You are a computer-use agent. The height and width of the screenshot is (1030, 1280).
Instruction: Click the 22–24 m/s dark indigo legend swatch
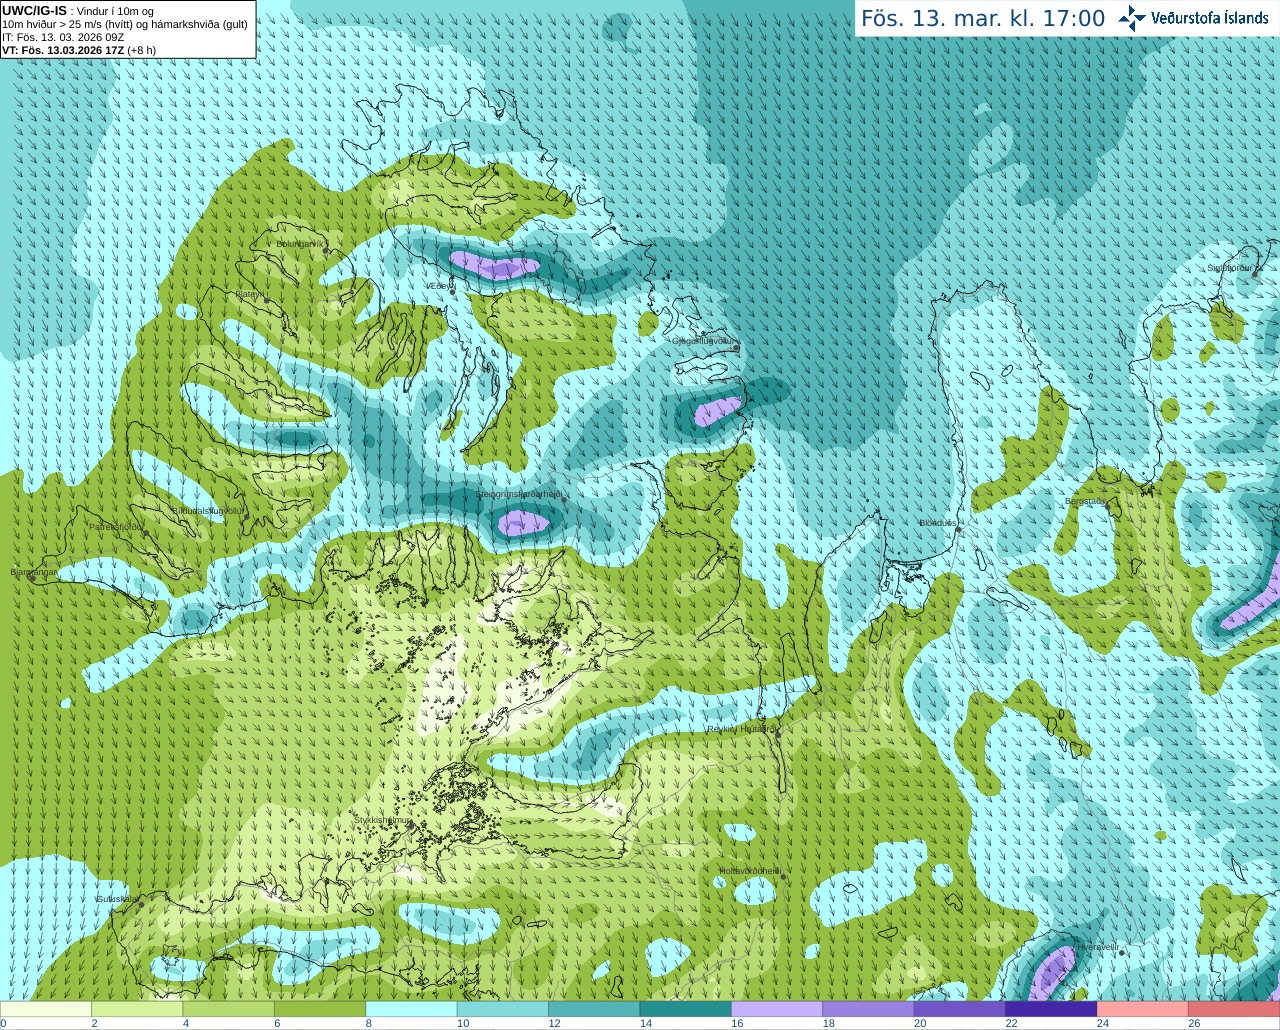point(1051,1009)
